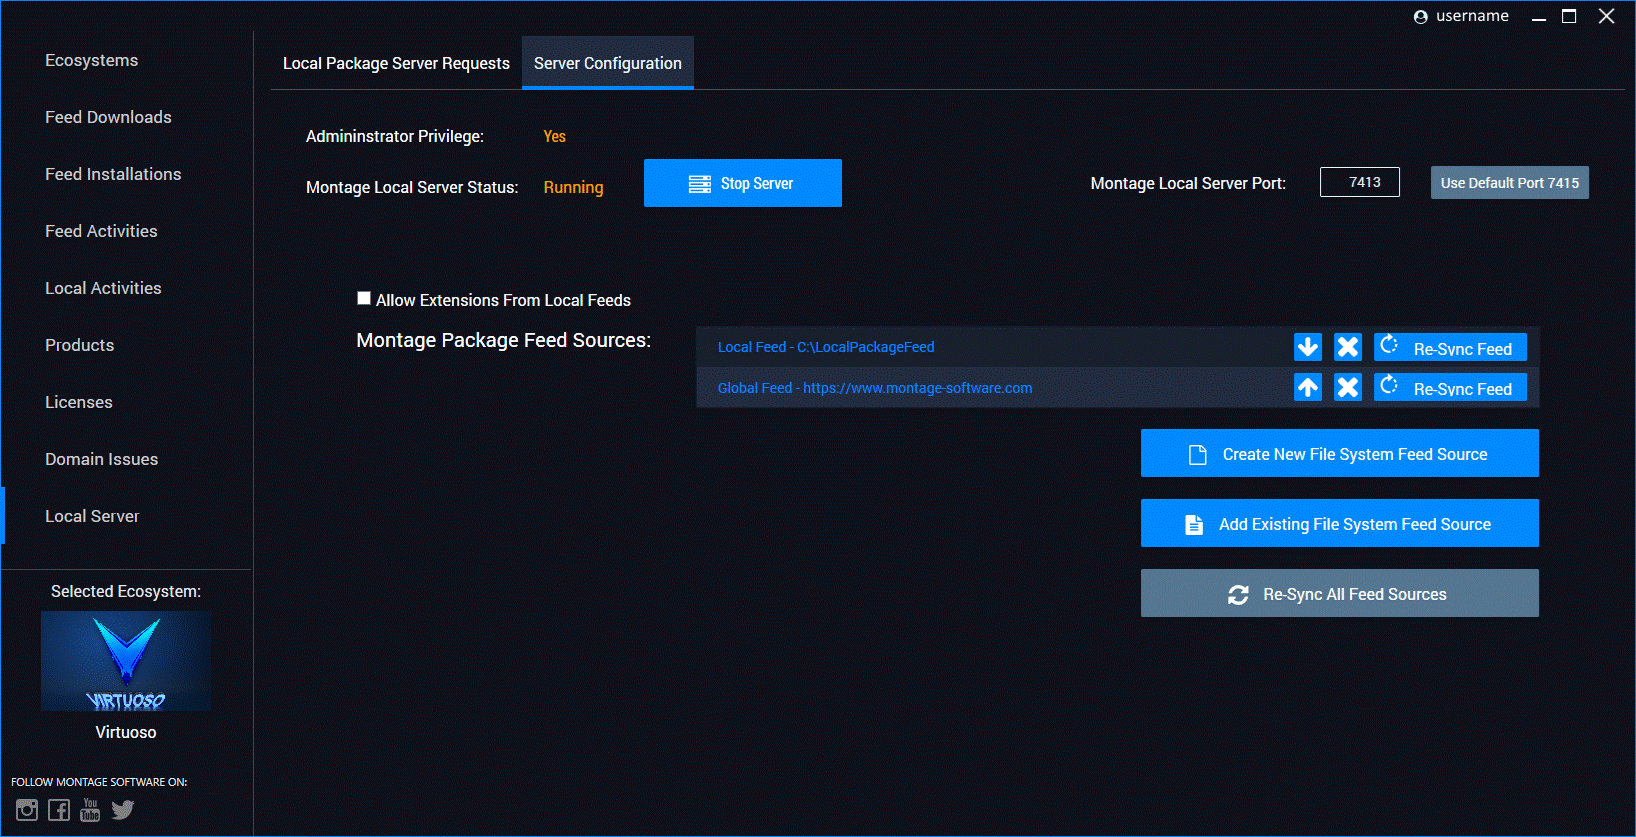This screenshot has height=837, width=1636.
Task: Open the Local Feed C:\LocalPackageFeed link
Action: coord(826,347)
